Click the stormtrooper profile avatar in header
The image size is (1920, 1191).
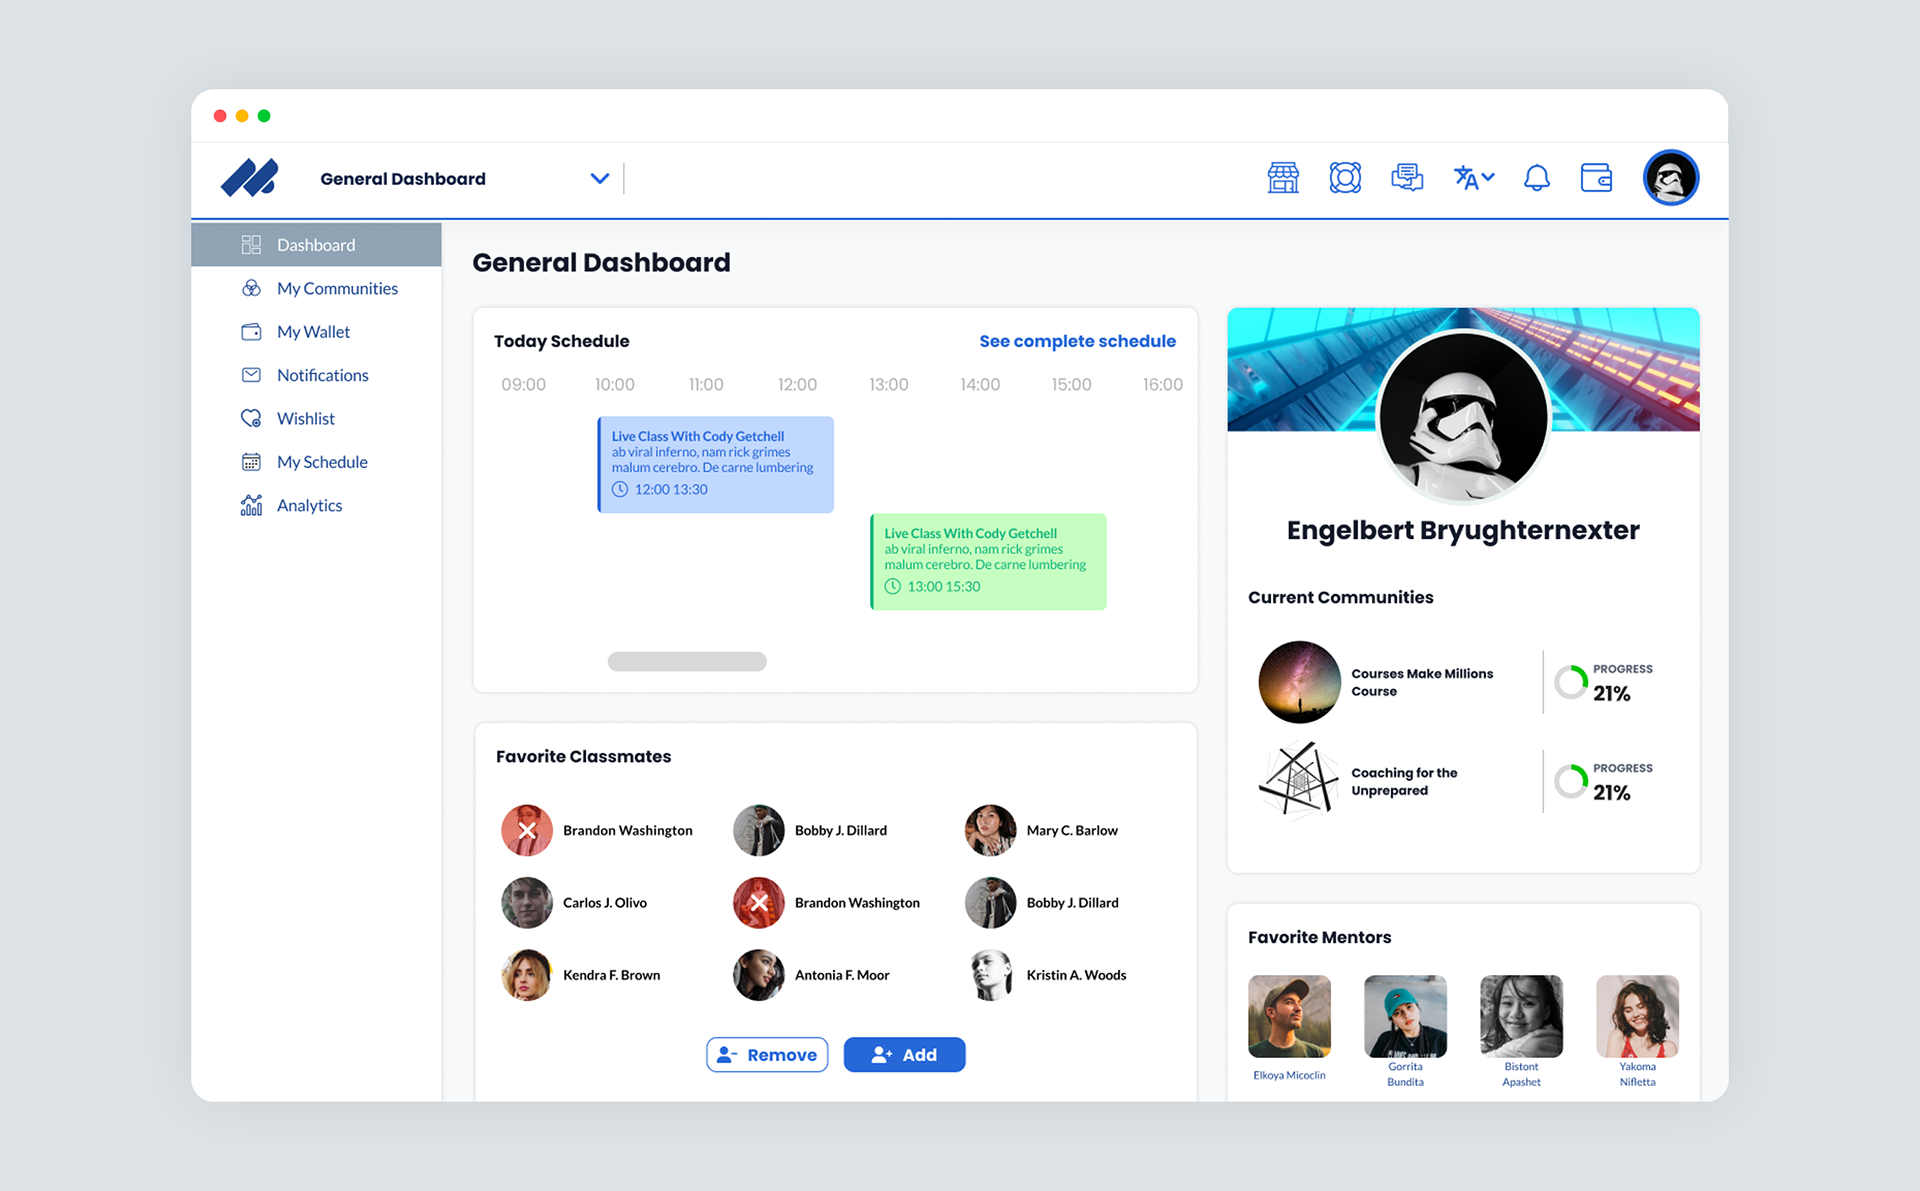1670,178
